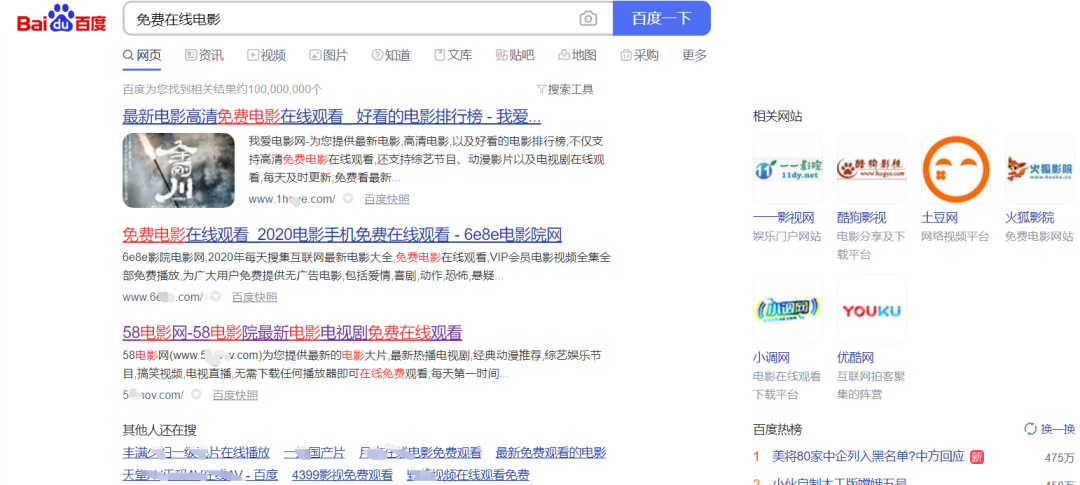Switch to the 地图 tab

click(x=577, y=55)
